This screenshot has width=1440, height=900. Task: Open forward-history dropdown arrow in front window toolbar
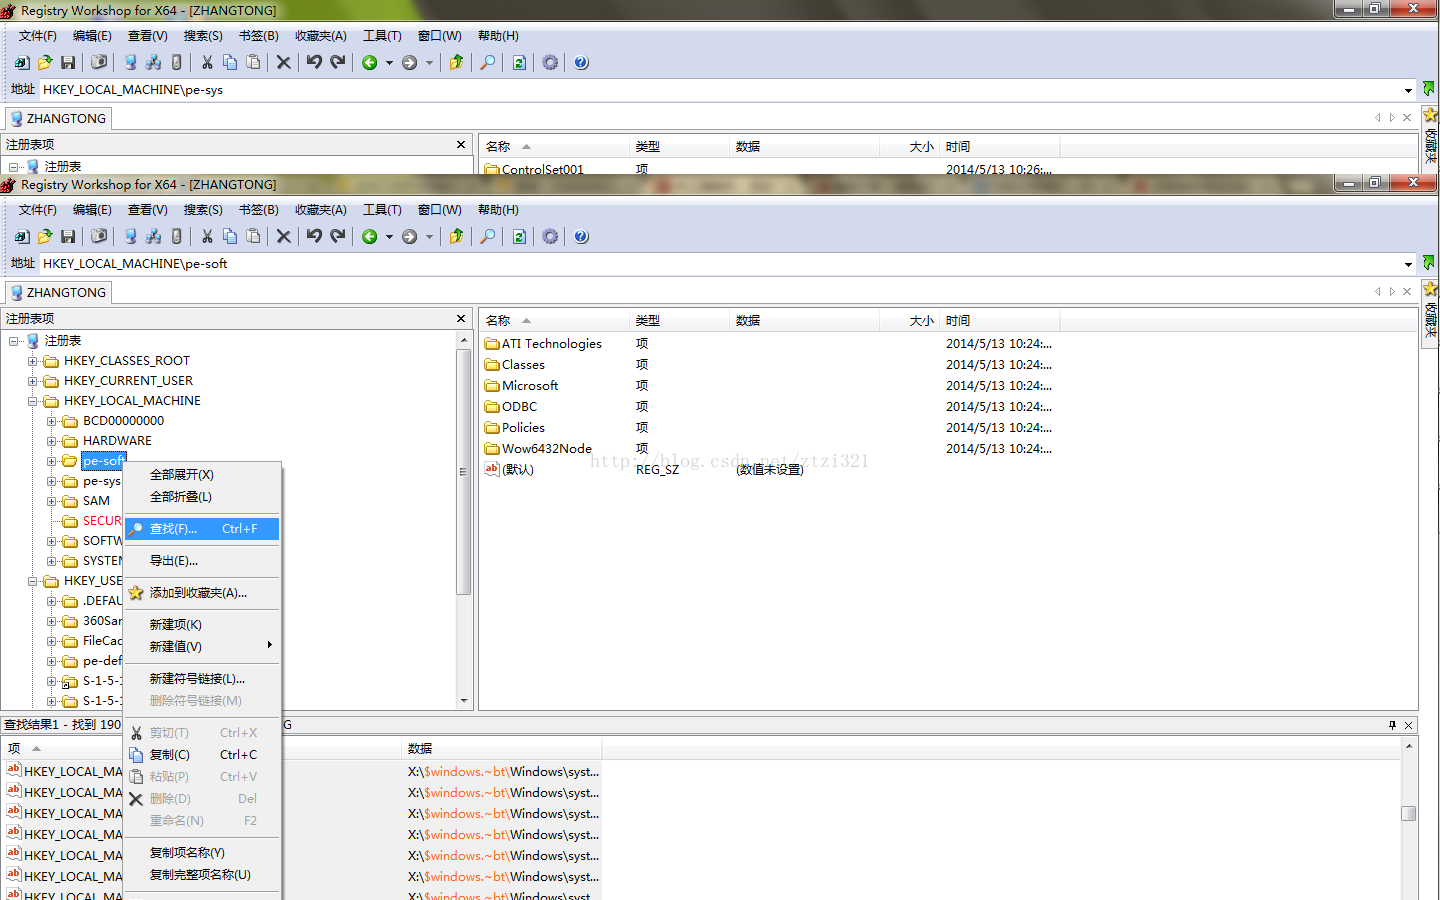[x=430, y=237]
